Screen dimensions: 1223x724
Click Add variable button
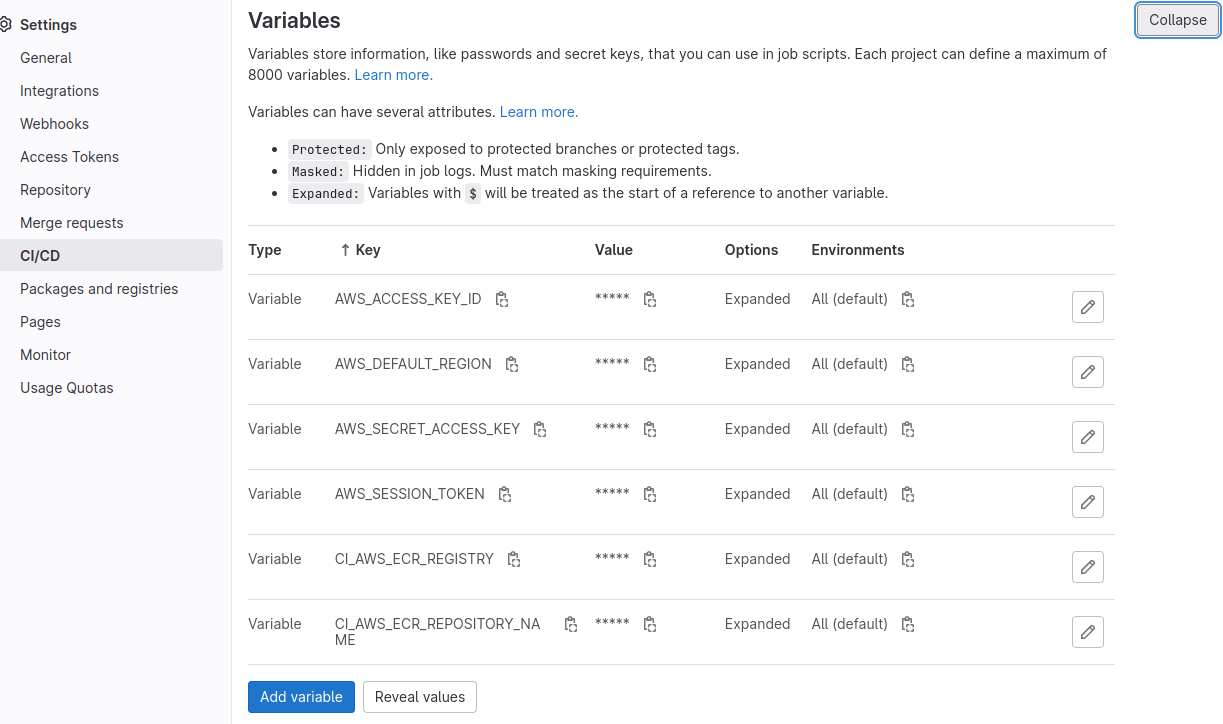[301, 697]
